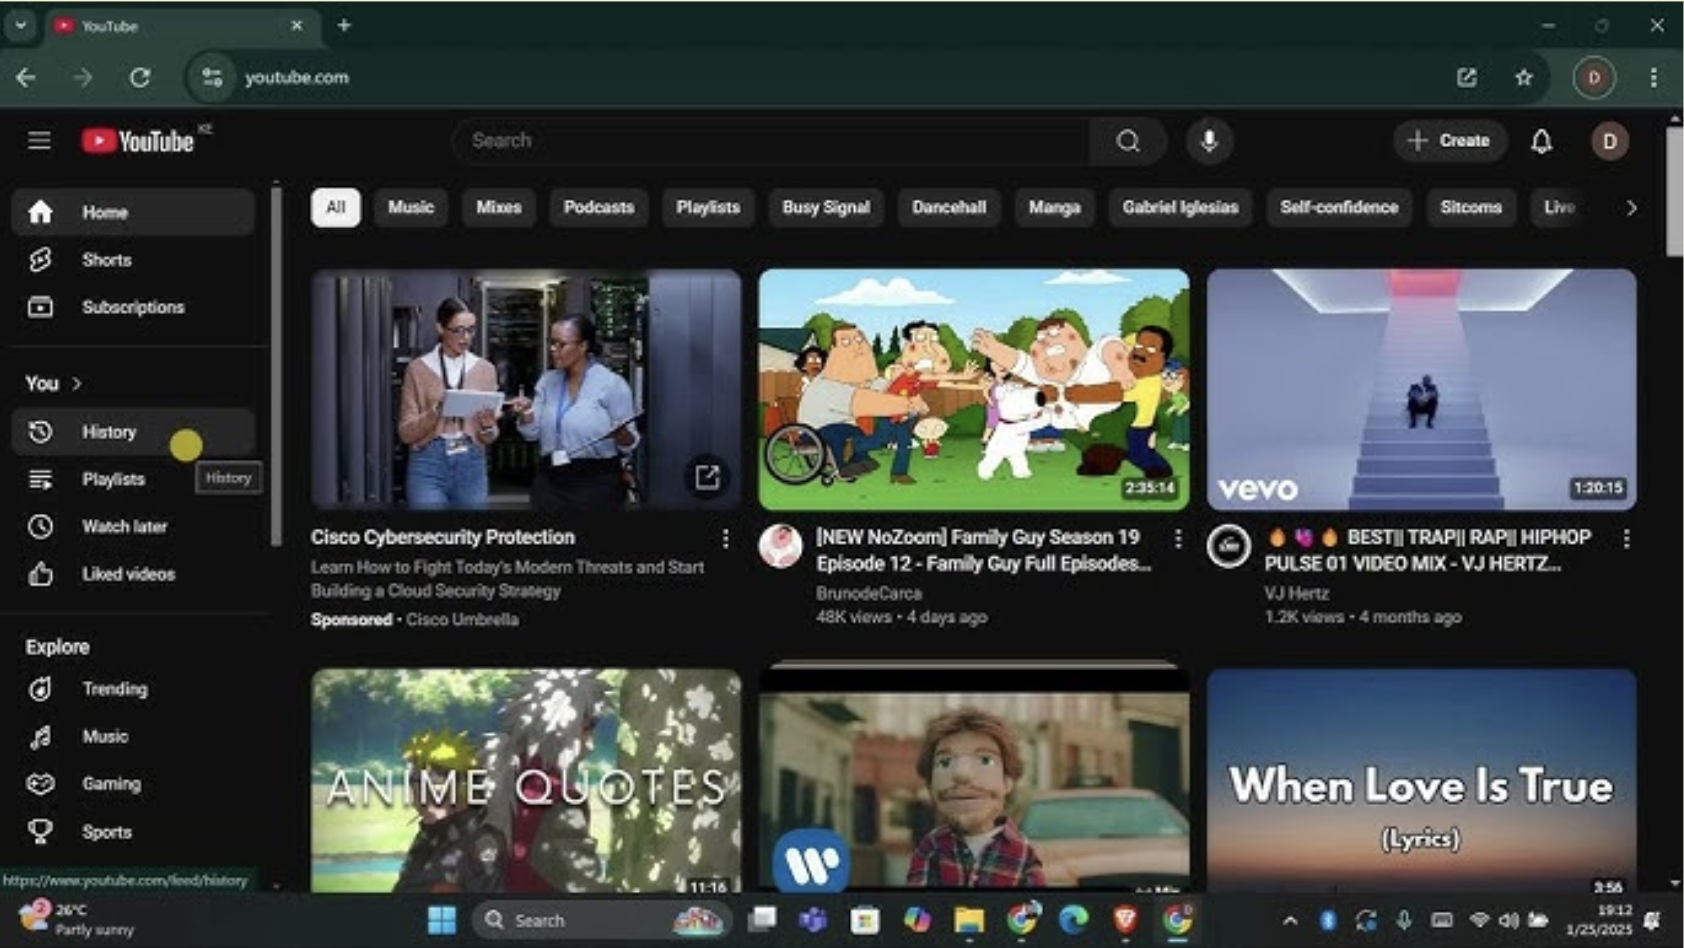This screenshot has height=948, width=1684.
Task: Switch to the All filter tab
Action: pyautogui.click(x=335, y=208)
